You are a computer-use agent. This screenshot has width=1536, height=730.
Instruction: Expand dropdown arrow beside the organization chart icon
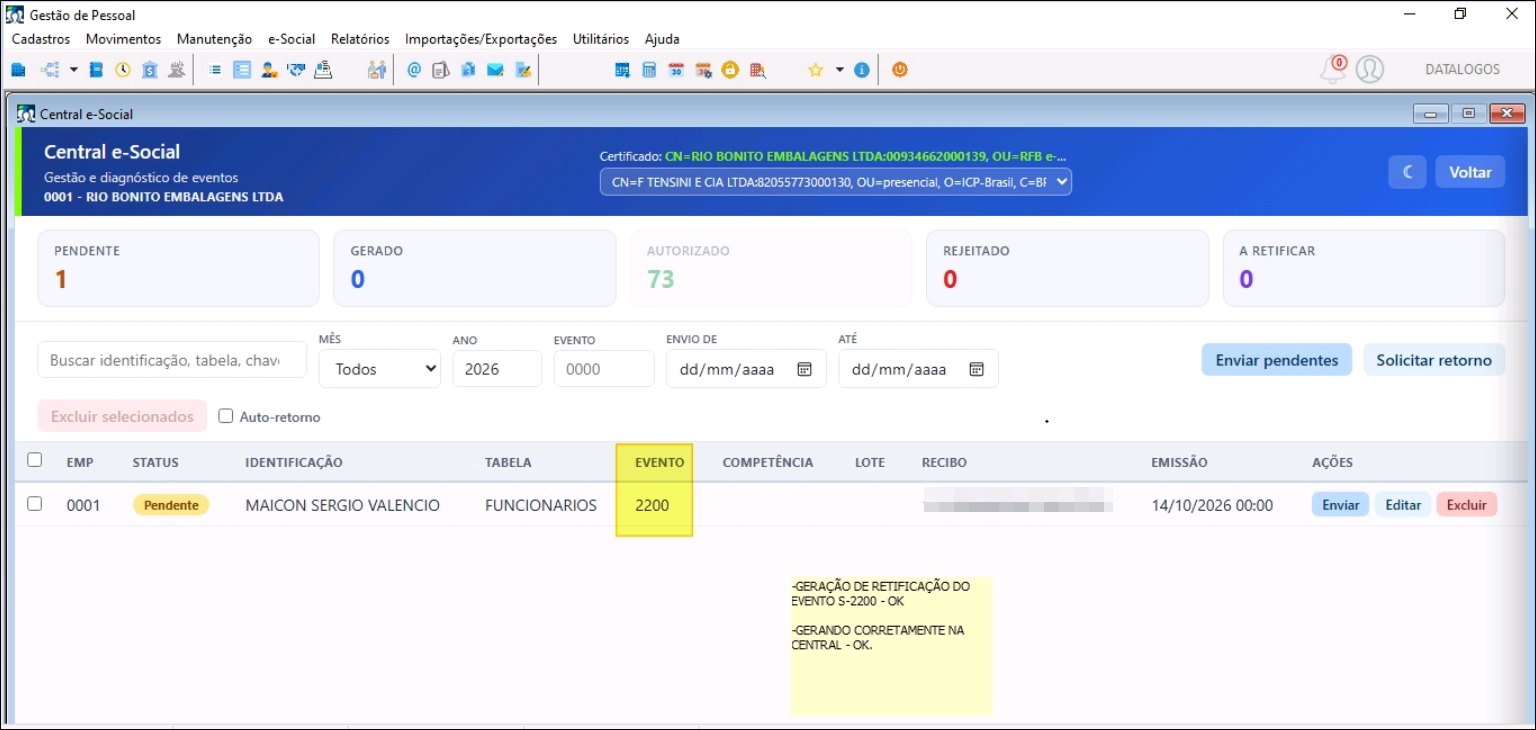coord(74,70)
